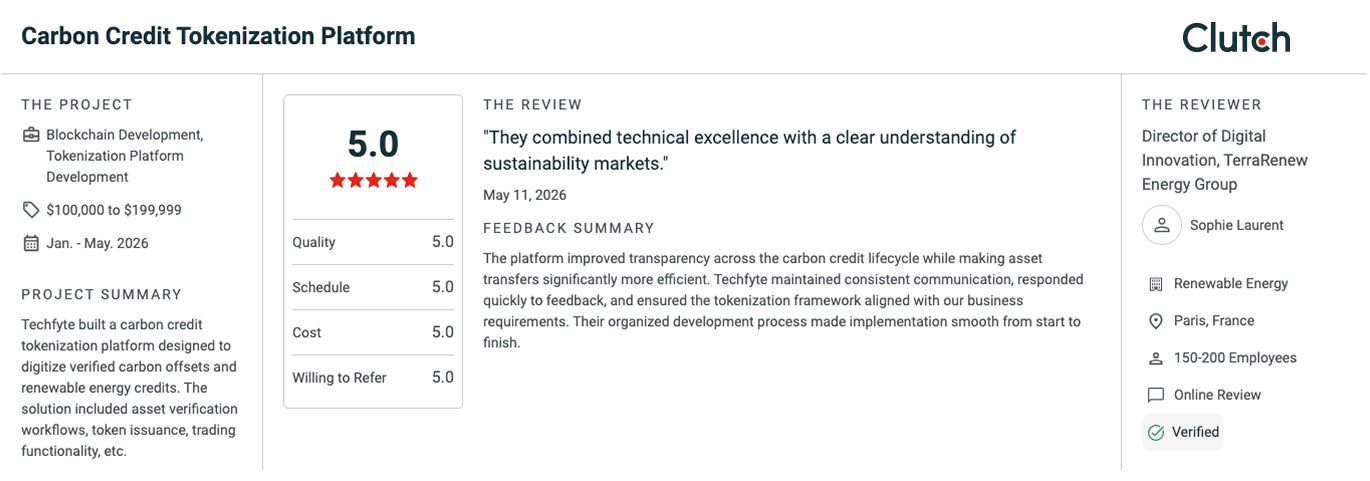
Task: Click the 5.0 overall score
Action: [373, 144]
